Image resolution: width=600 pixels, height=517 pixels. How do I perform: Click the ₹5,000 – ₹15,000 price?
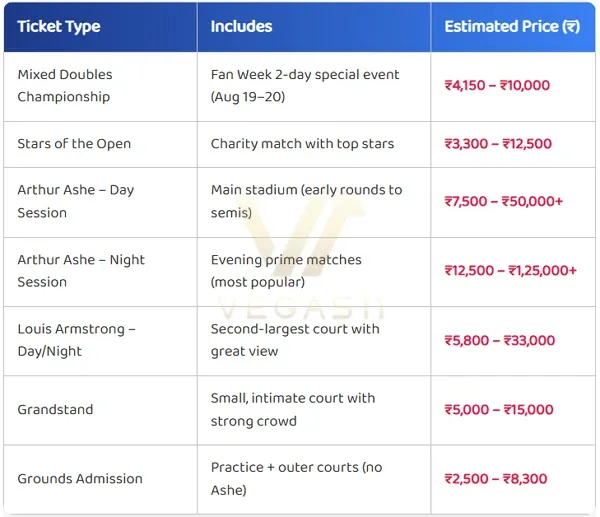(x=498, y=409)
